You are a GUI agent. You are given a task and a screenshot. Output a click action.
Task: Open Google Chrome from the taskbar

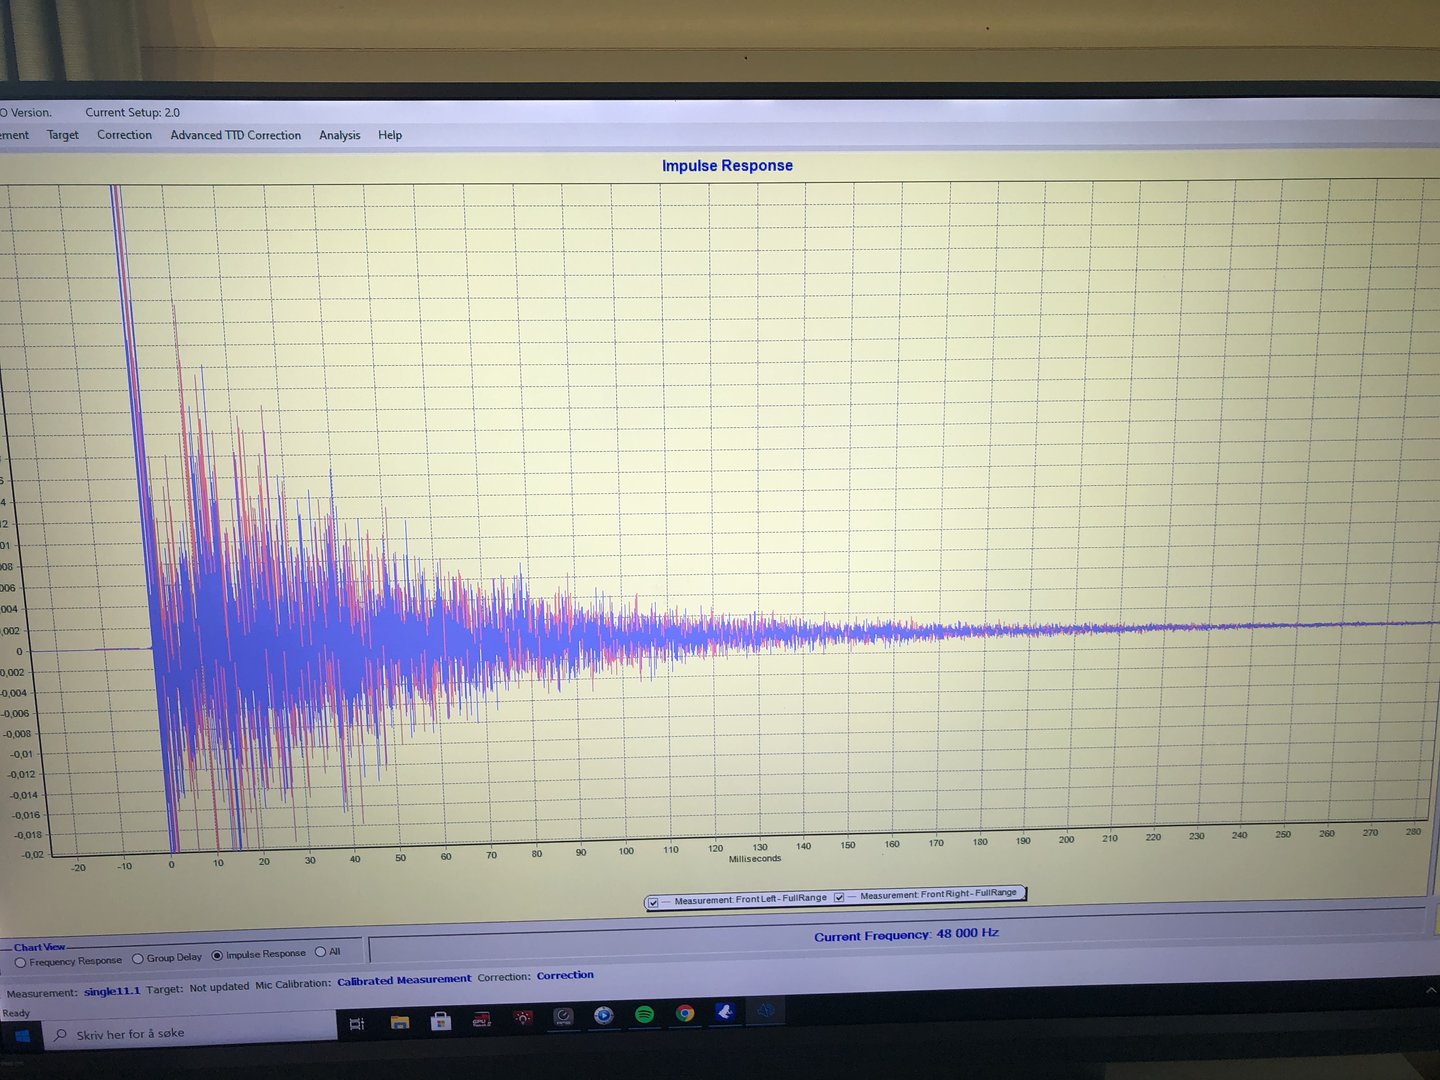685,1013
